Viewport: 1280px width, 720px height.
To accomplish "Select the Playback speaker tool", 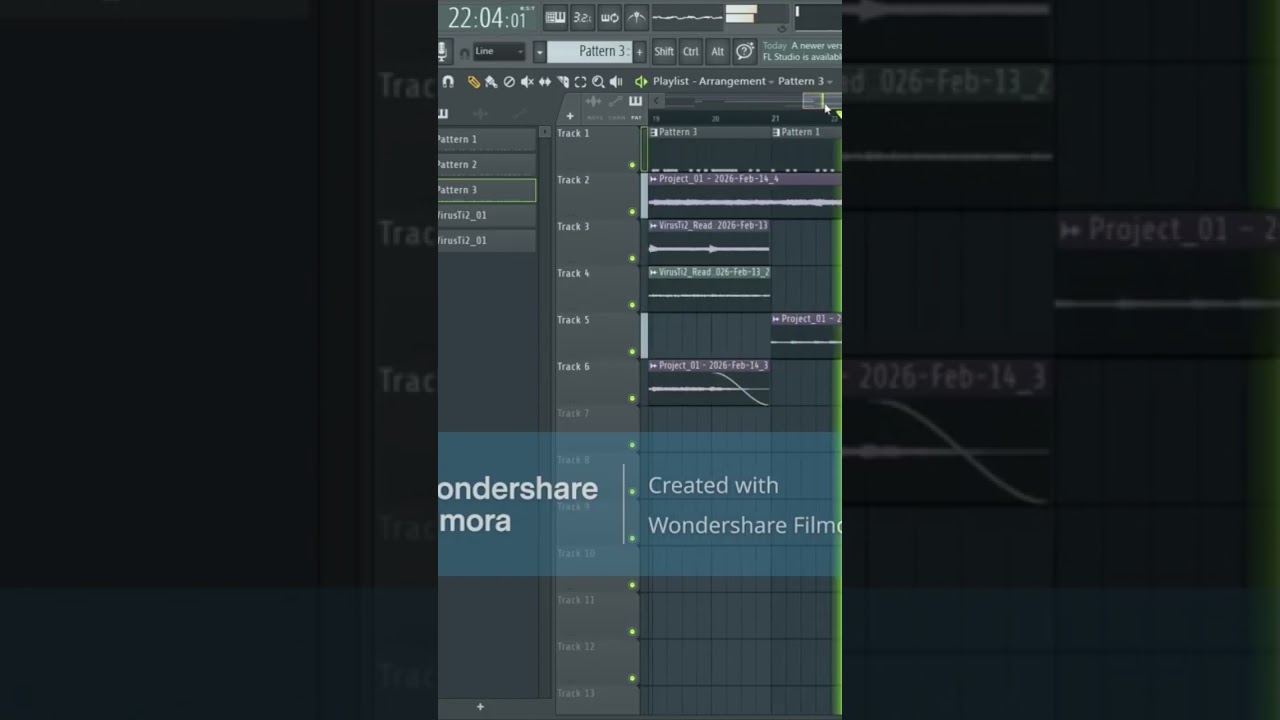I will [x=616, y=82].
